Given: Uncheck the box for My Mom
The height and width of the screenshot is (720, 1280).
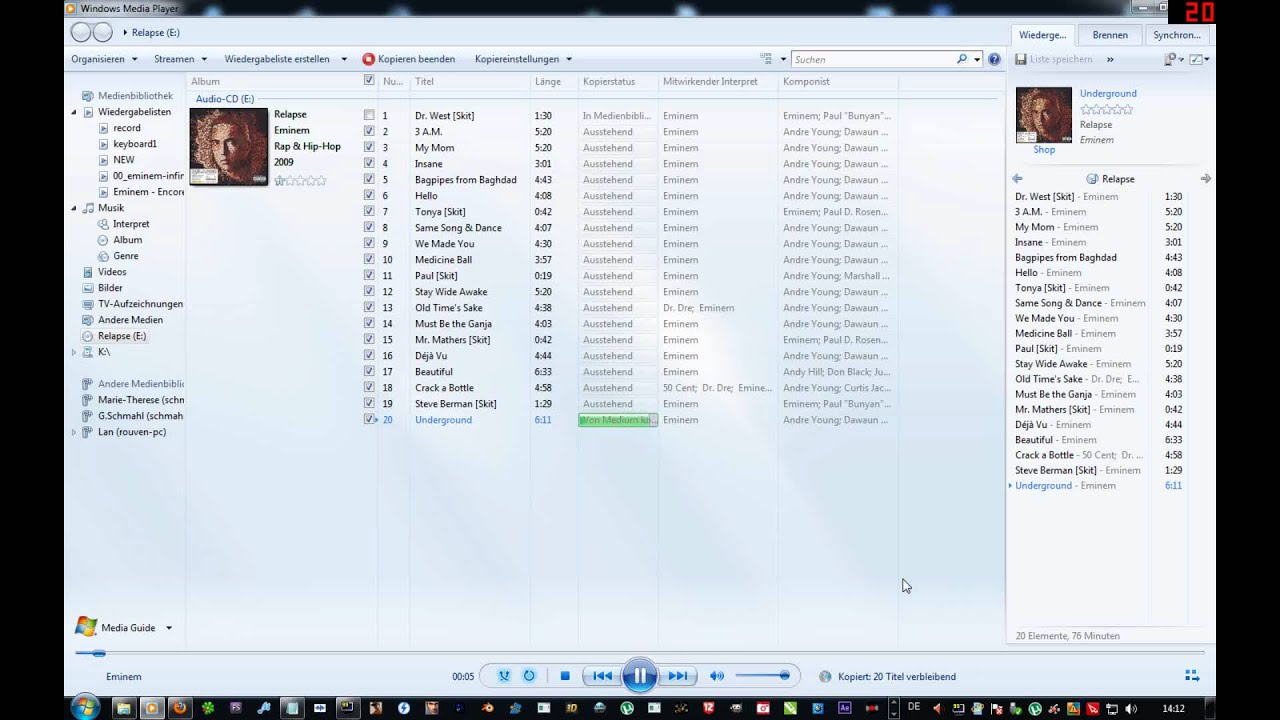Looking at the screenshot, I should (369, 147).
